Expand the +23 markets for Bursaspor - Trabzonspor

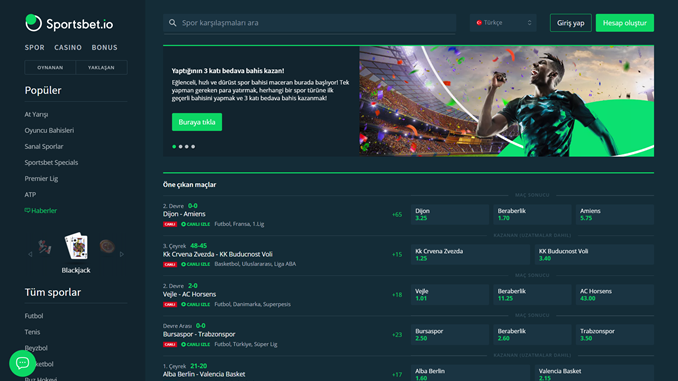click(397, 335)
